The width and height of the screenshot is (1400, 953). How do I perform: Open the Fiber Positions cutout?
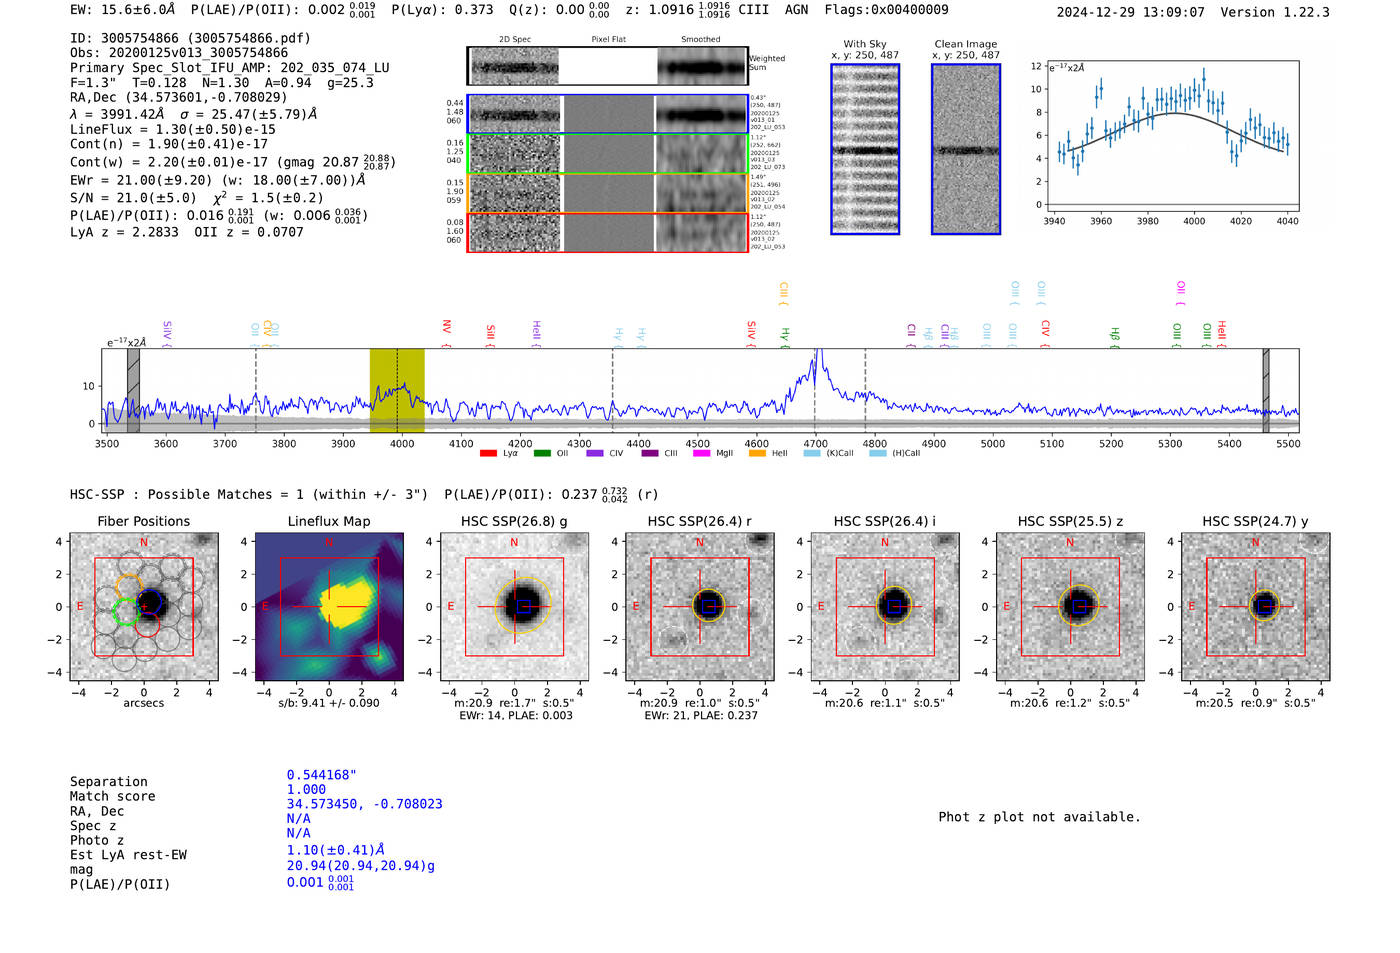click(144, 607)
